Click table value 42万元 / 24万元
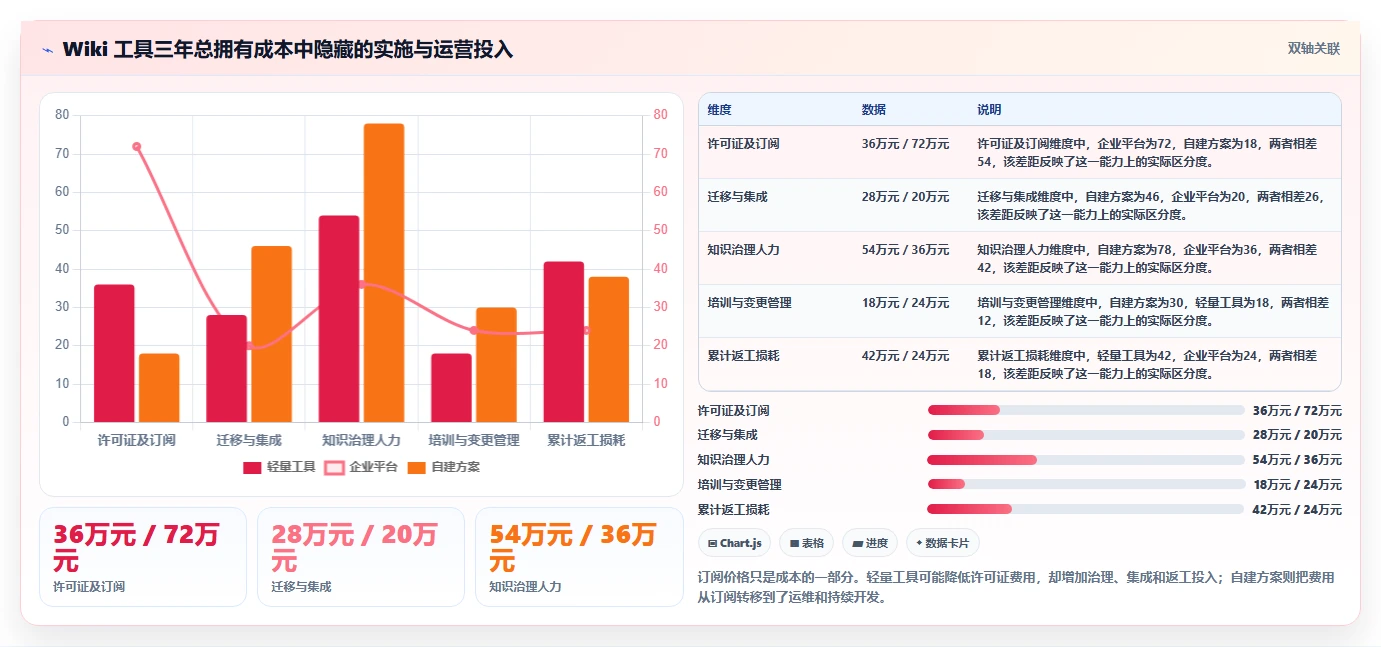Image resolution: width=1381 pixels, height=647 pixels. 905,356
